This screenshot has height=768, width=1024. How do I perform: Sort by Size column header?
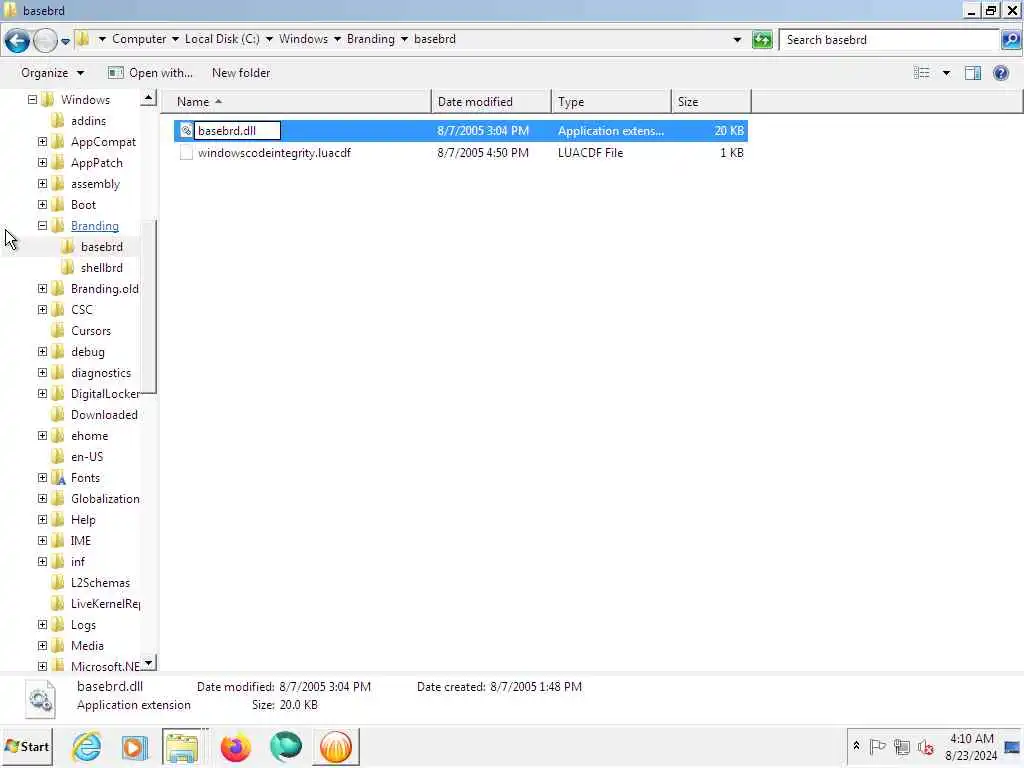point(711,102)
